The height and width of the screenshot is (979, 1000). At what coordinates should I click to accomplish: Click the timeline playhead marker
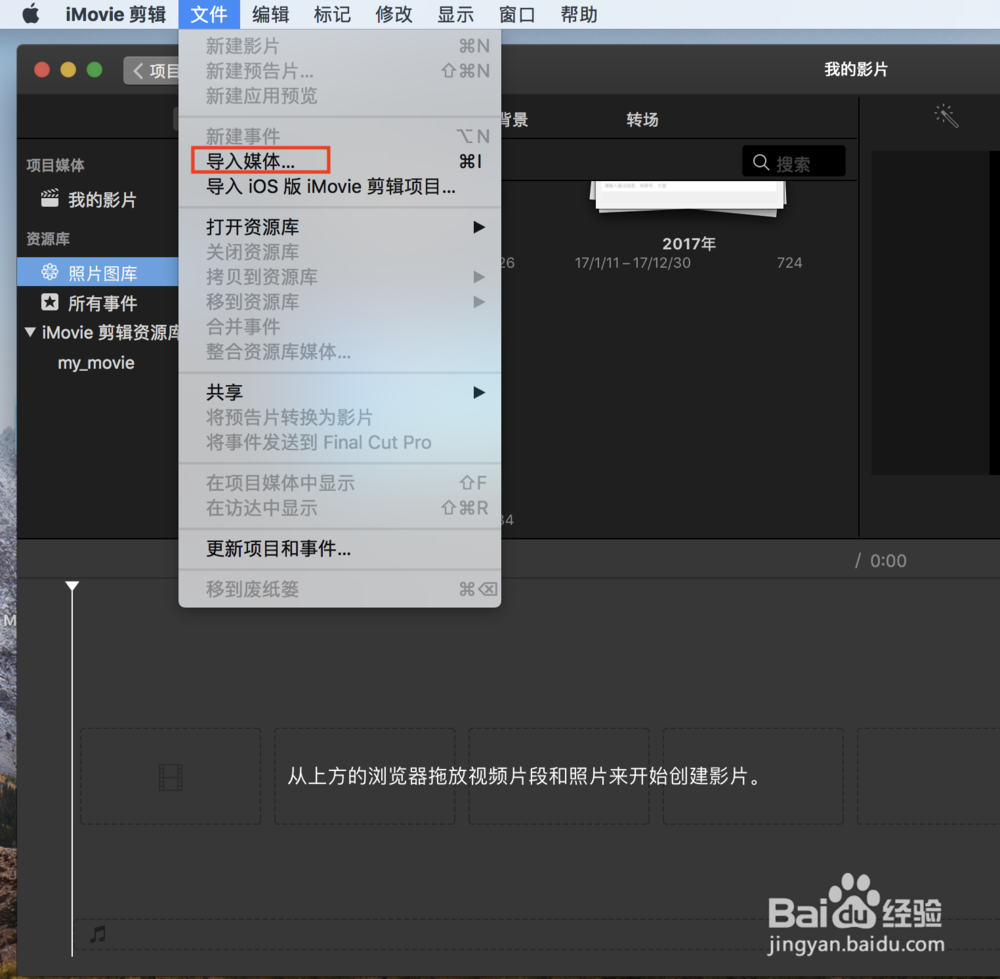pyautogui.click(x=72, y=585)
